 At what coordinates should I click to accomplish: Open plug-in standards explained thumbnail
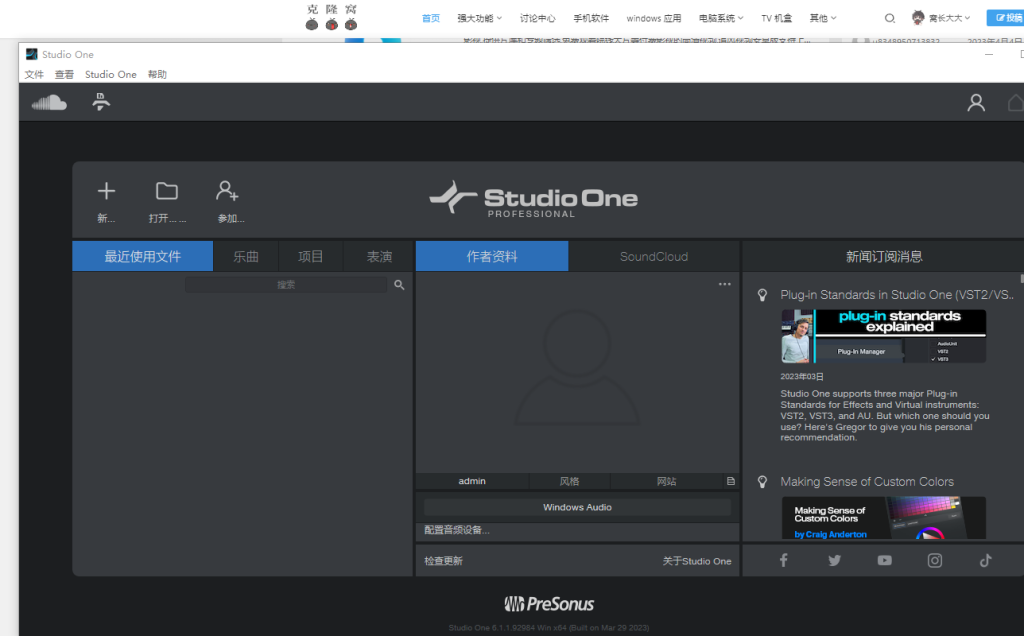click(884, 336)
